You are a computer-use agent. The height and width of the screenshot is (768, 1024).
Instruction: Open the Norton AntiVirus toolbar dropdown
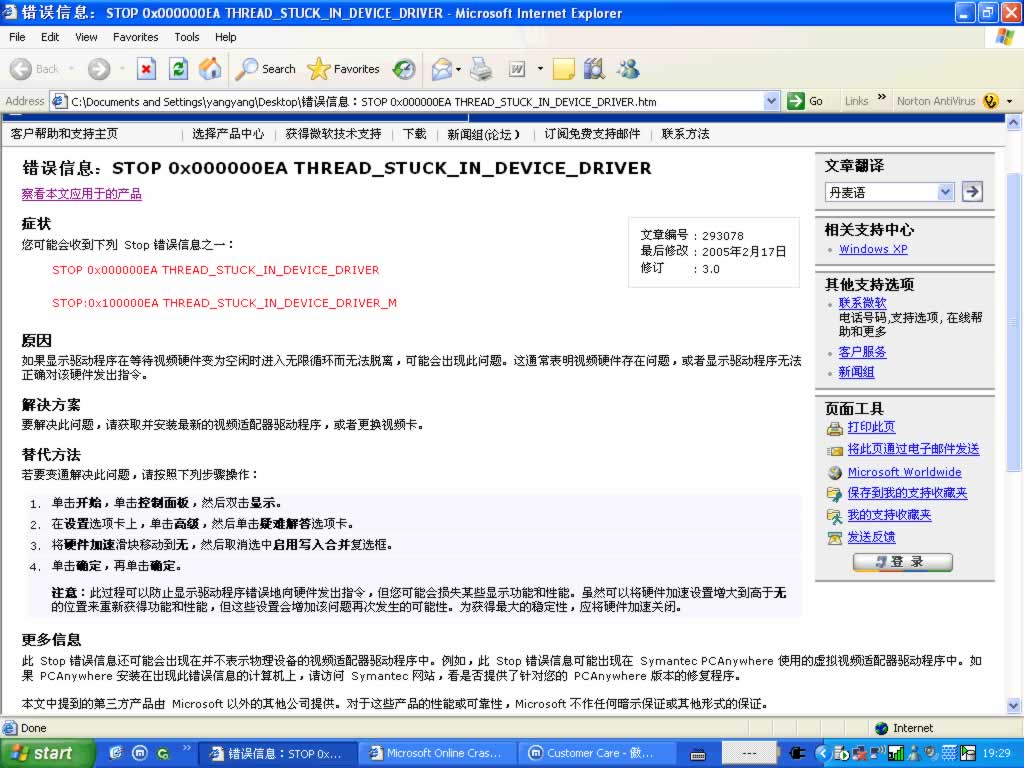click(x=1010, y=101)
